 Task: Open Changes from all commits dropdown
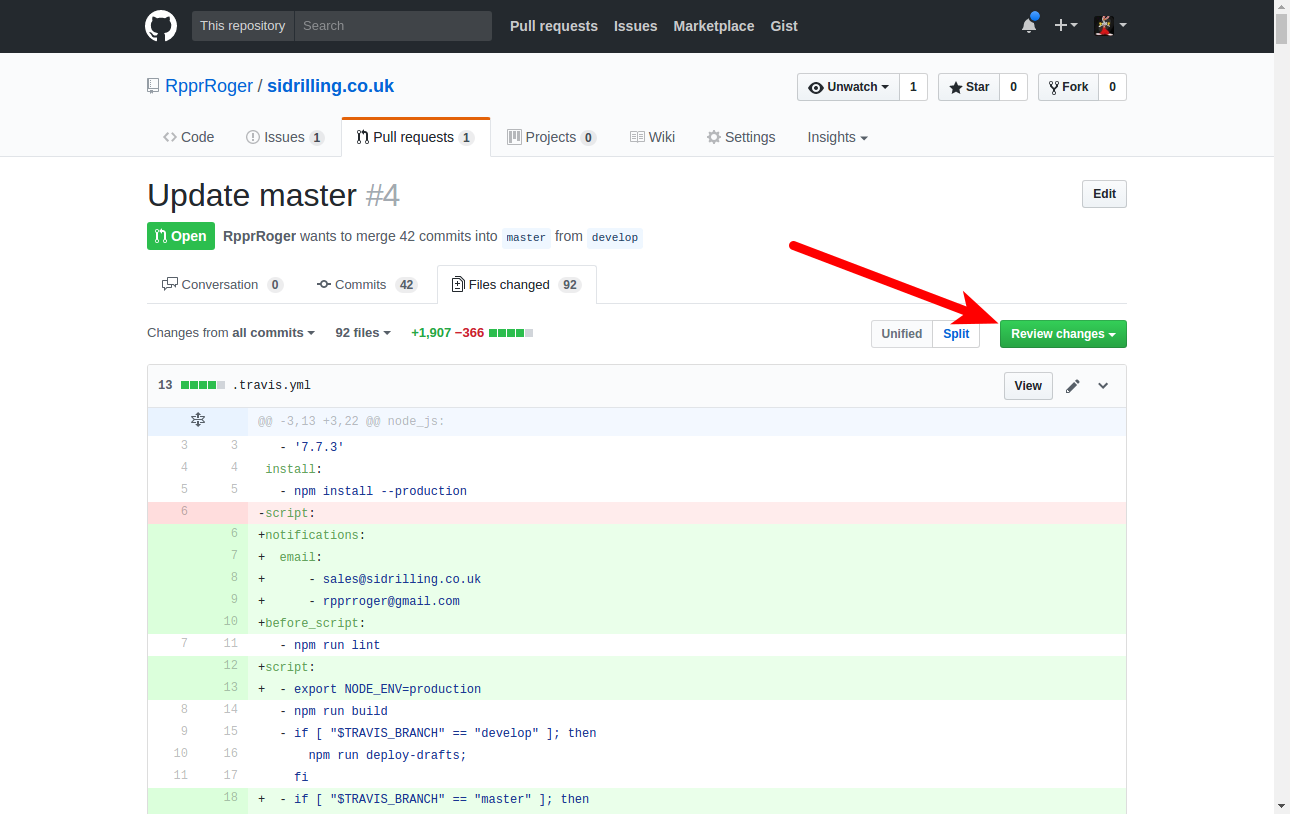point(231,333)
